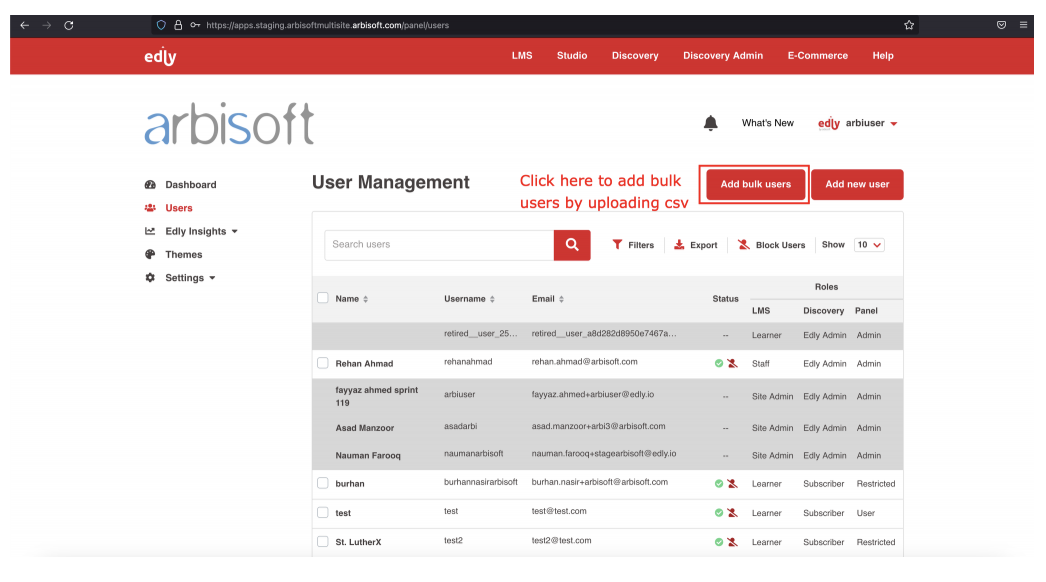
Task: Click the name Nauman Farooq
Action: [x=368, y=456]
